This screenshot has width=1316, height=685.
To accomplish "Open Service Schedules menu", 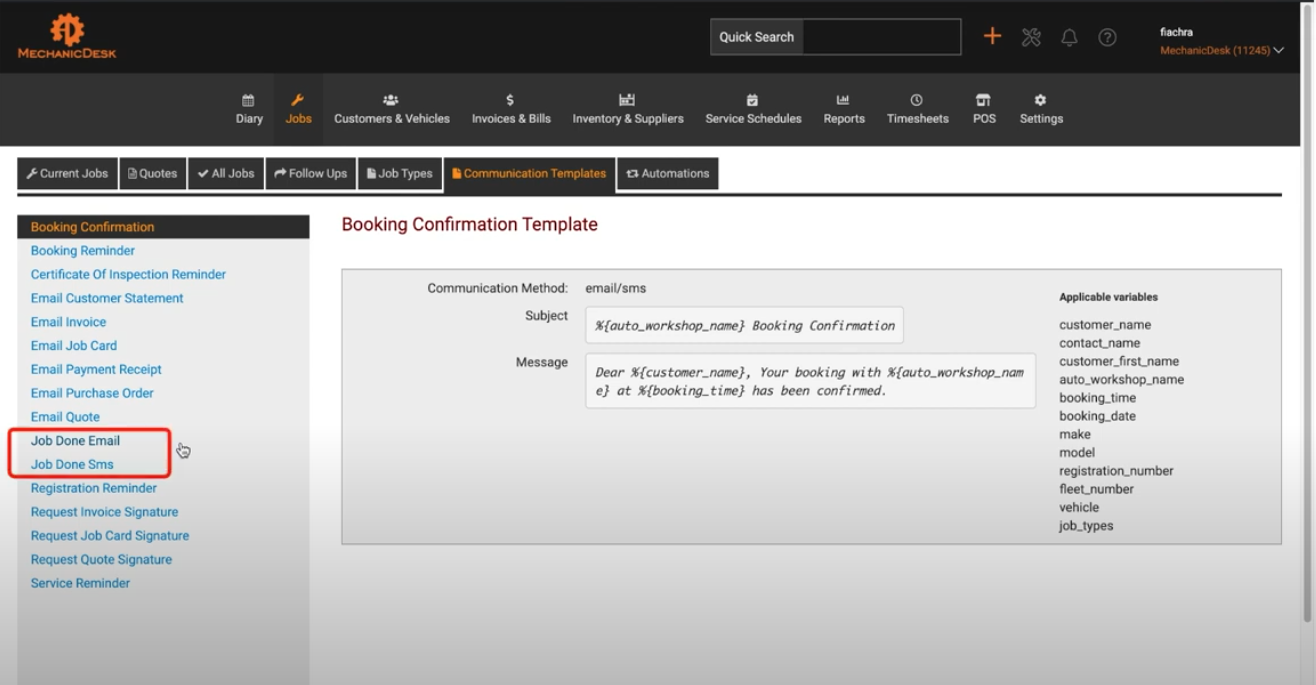I will tap(753, 109).
